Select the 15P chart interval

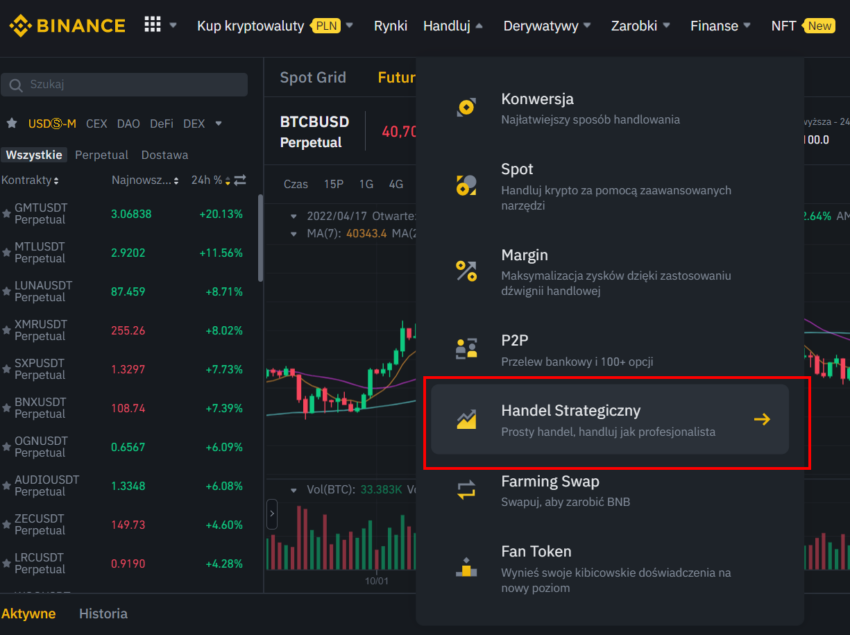333,184
